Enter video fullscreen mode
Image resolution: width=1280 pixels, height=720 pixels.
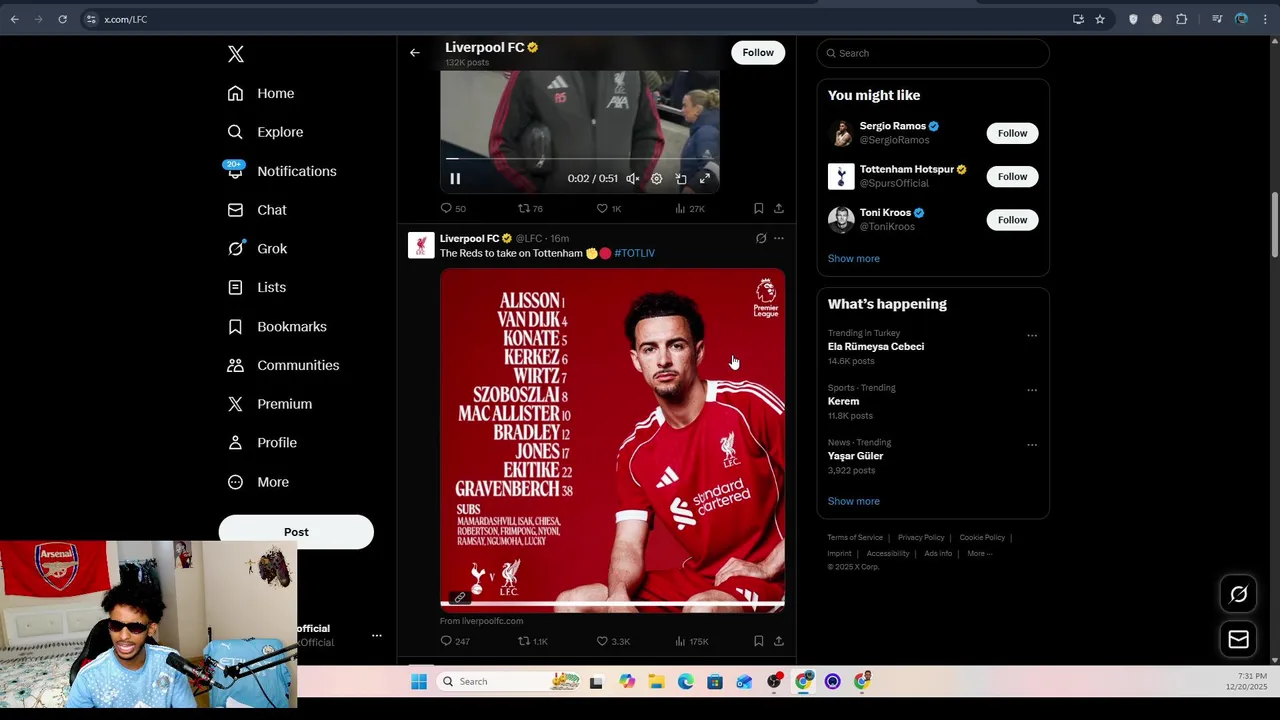click(x=705, y=179)
